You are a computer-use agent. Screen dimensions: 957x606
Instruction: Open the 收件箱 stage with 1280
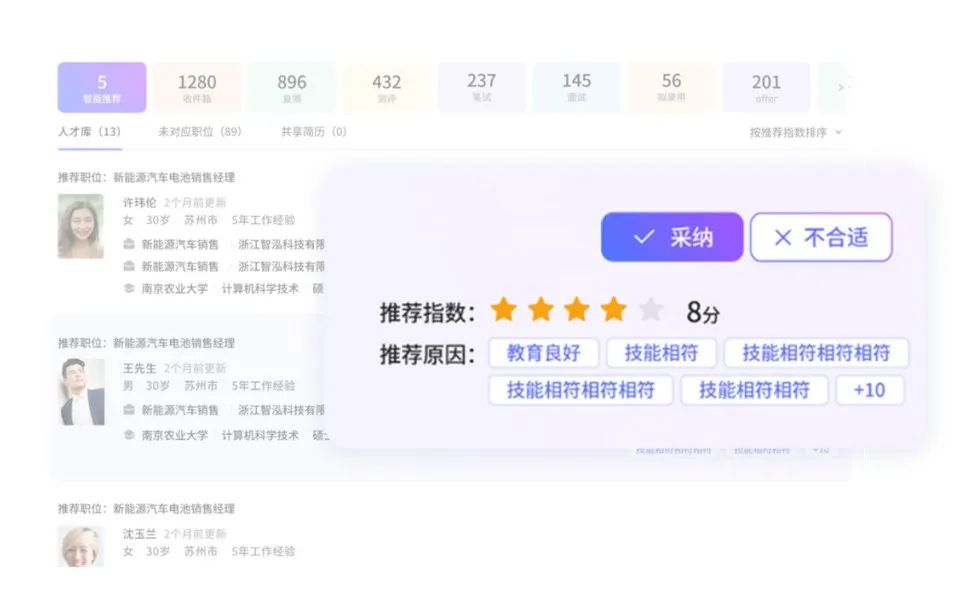coord(197,87)
